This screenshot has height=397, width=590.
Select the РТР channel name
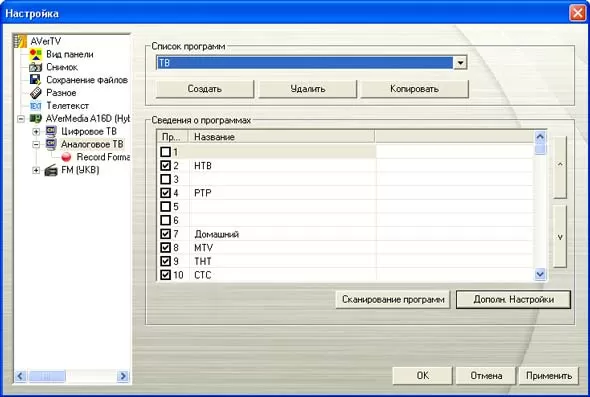[203, 193]
